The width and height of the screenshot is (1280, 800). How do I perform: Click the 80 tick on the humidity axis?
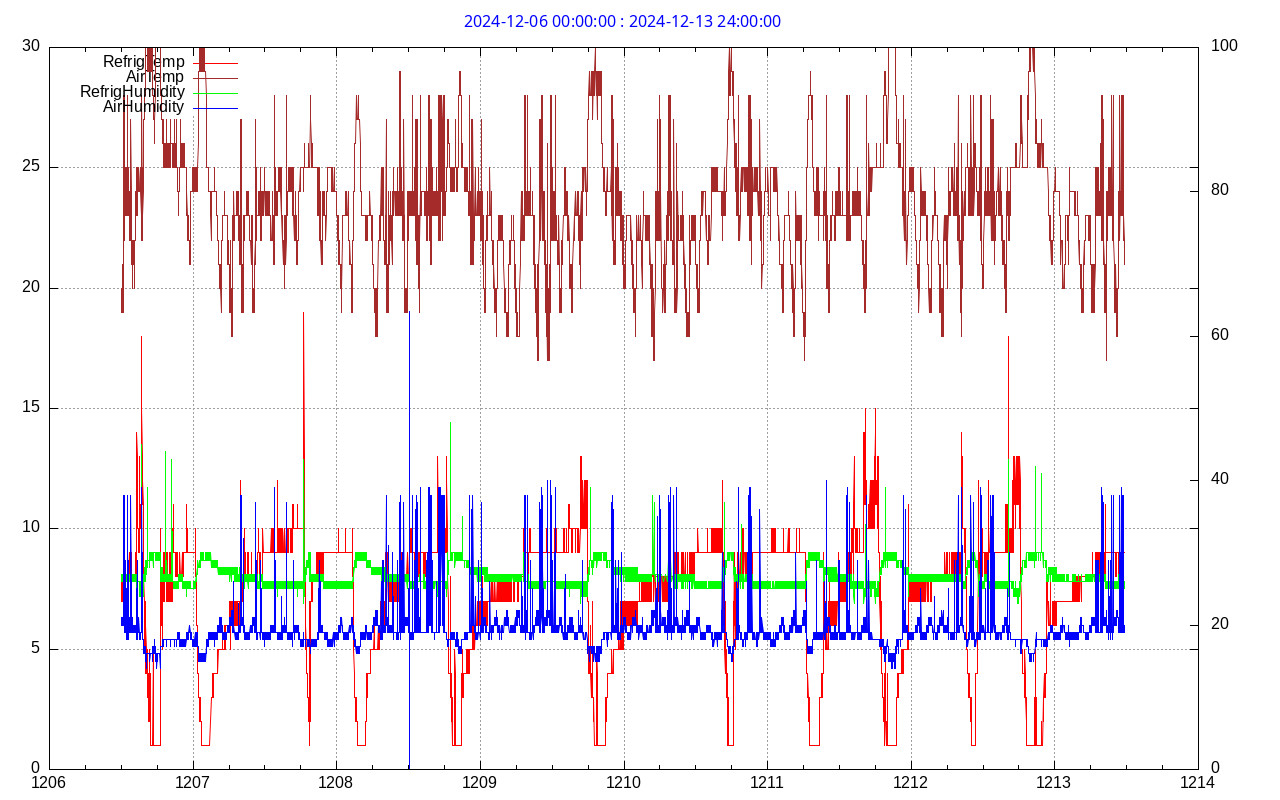pyautogui.click(x=1220, y=190)
